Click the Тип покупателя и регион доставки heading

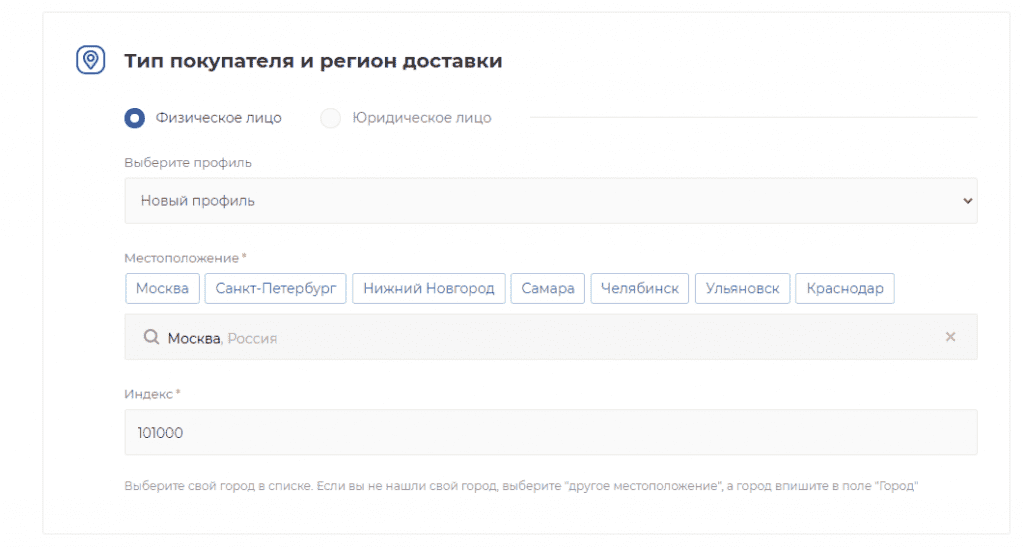tap(313, 61)
